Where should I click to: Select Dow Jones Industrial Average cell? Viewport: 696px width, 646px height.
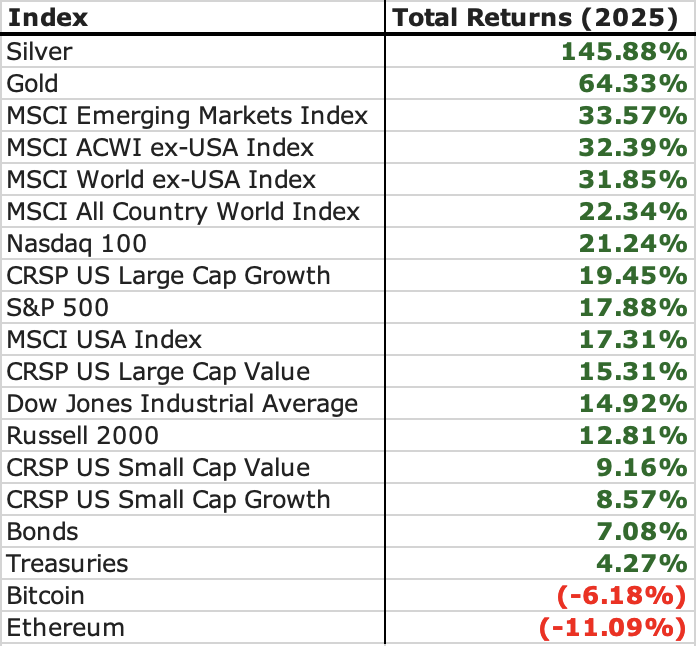coord(182,404)
